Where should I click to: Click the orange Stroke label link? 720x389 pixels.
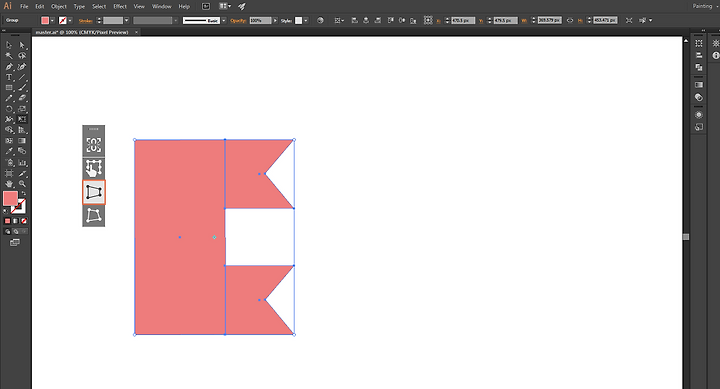(85, 21)
